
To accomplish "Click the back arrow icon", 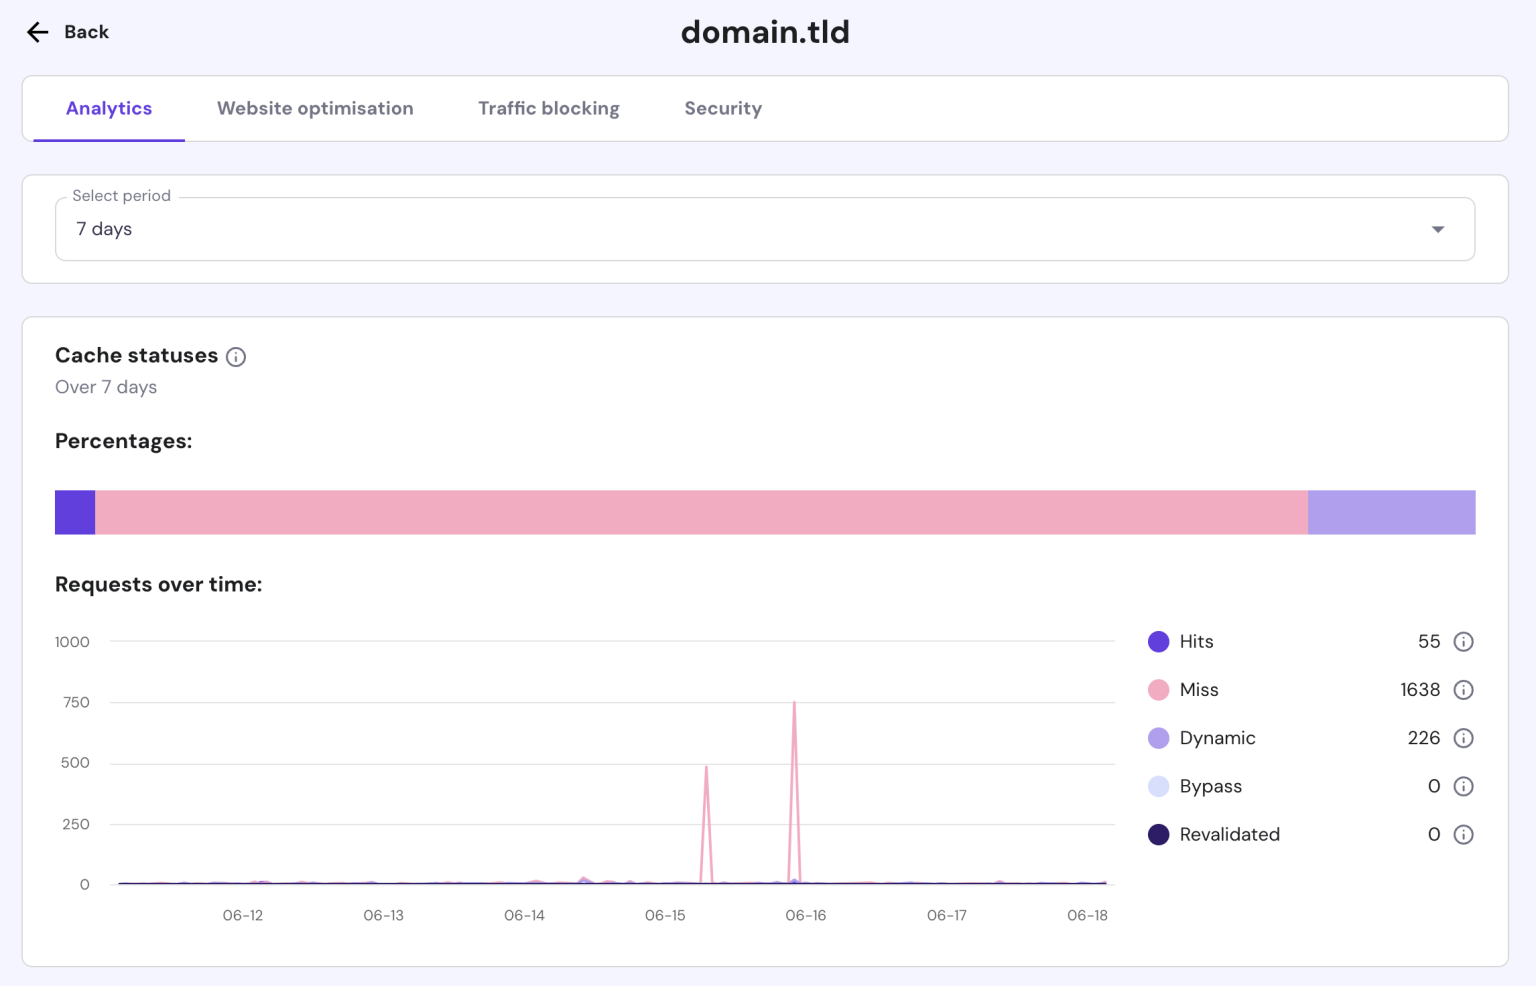I will 37,31.
